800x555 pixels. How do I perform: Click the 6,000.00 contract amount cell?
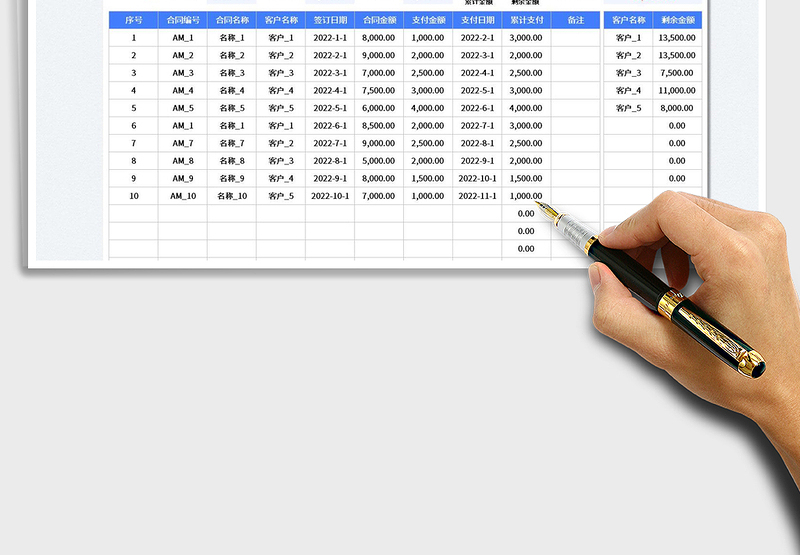(379, 108)
